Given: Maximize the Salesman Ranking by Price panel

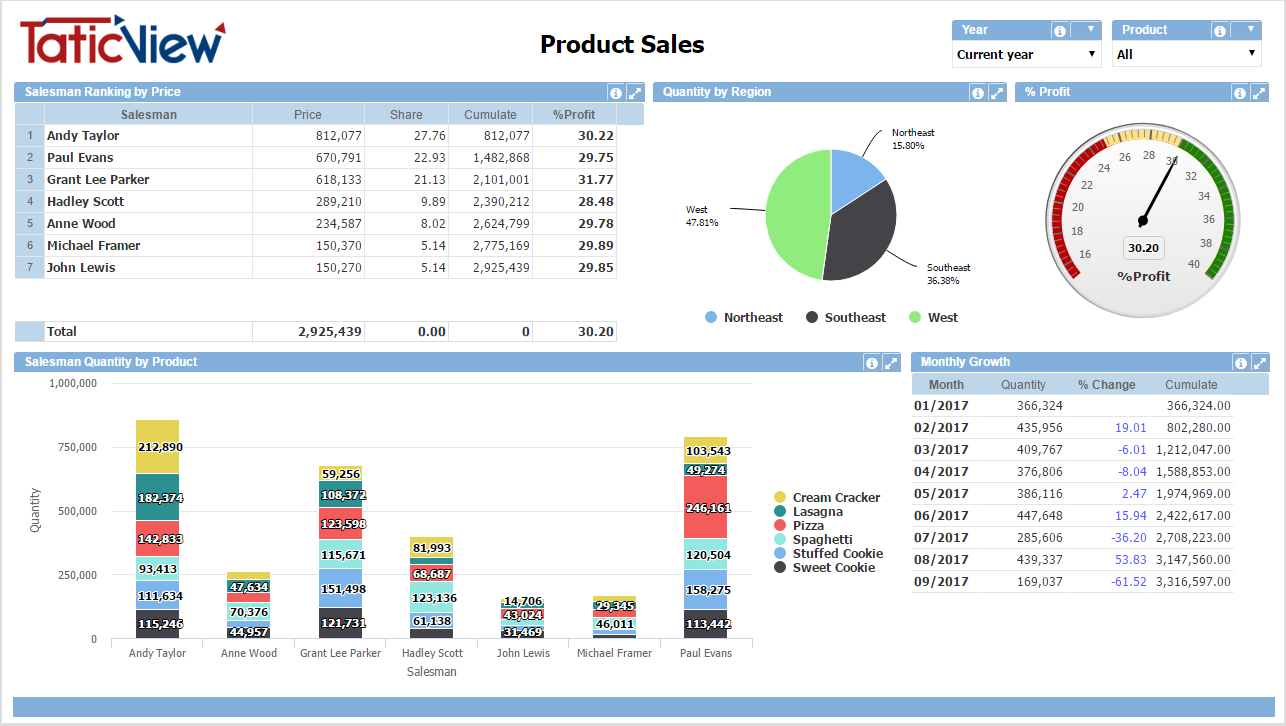Looking at the screenshot, I should (x=633, y=92).
